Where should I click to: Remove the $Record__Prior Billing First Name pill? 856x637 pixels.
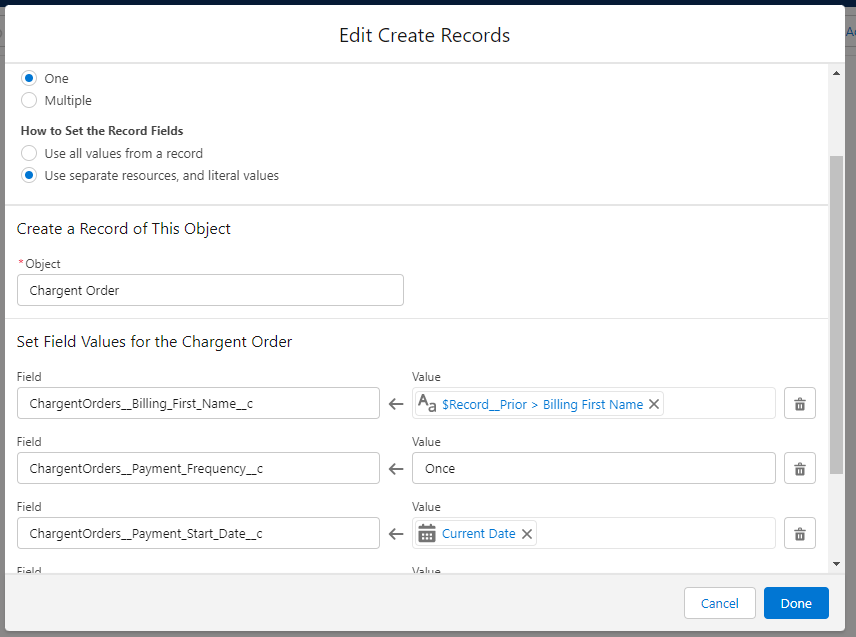(x=654, y=404)
